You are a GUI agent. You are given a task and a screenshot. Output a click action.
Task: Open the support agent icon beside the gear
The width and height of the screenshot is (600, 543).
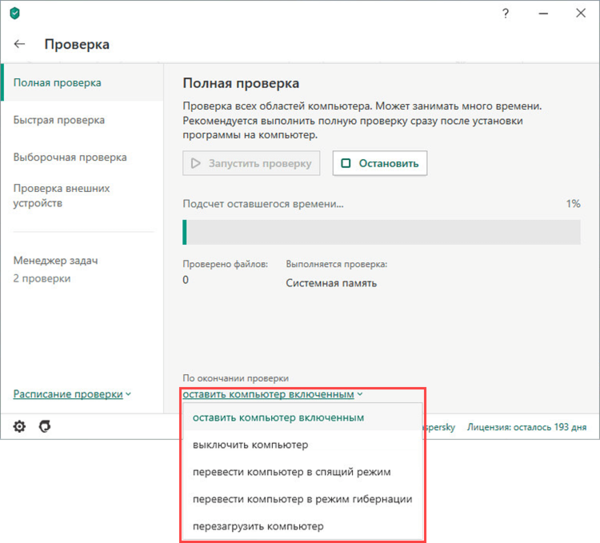[x=44, y=427]
